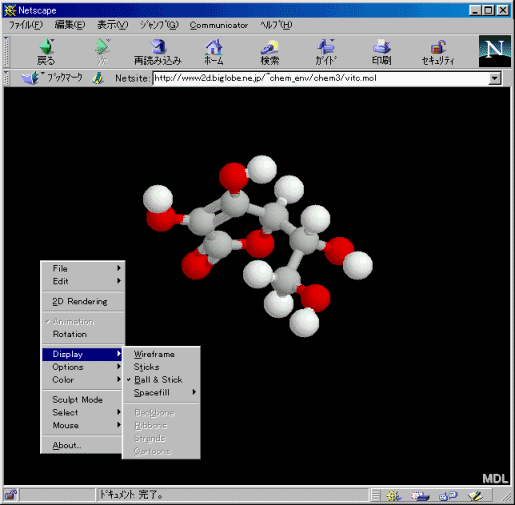Screen dimensions: 515x505
Task: Click the Netsite: label
Action: tap(133, 78)
